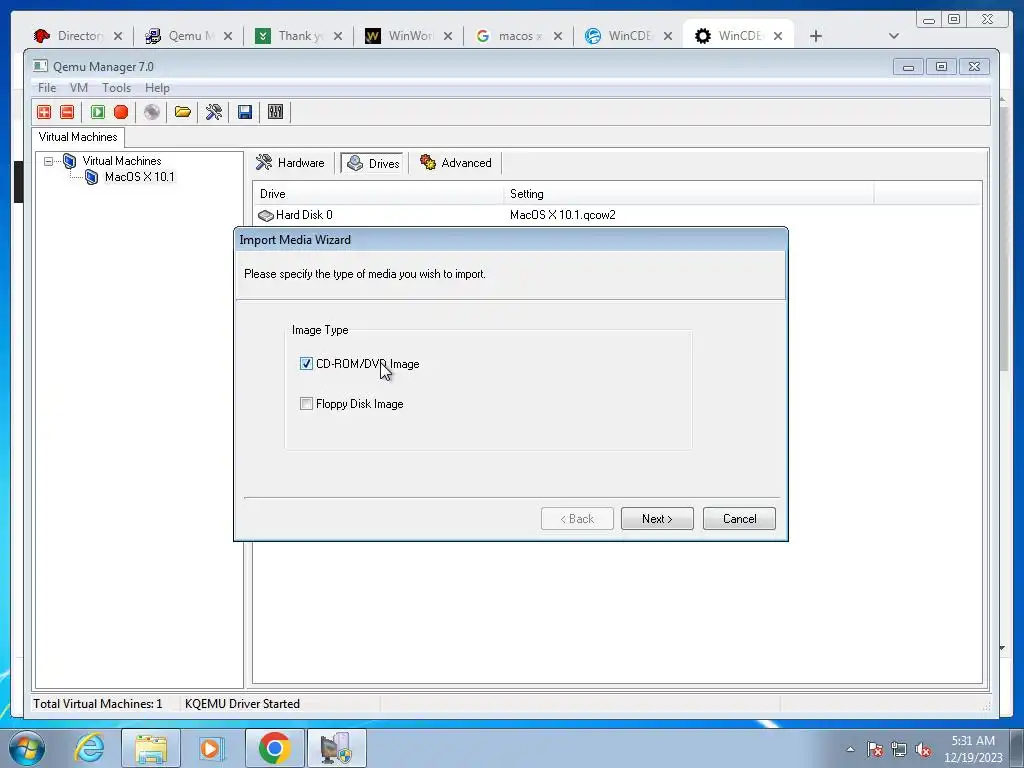Close the macos Google search tab

point(558,36)
